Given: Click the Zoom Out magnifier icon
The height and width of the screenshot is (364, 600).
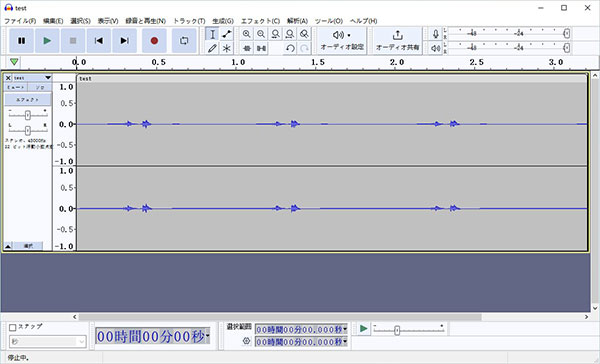Looking at the screenshot, I should point(261,34).
